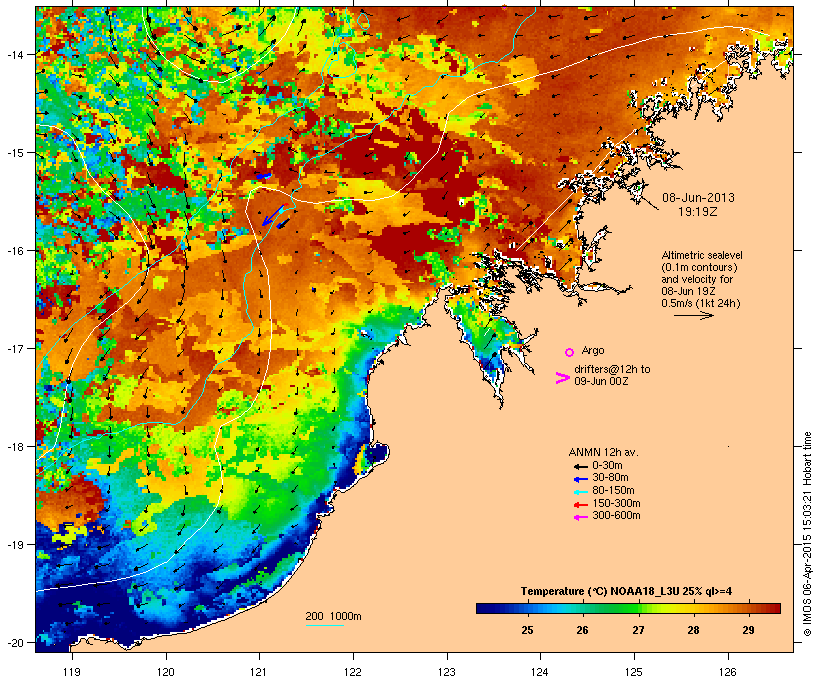The height and width of the screenshot is (680, 820).
Task: Select the time text 19:19Z
Action: pyautogui.click(x=698, y=212)
